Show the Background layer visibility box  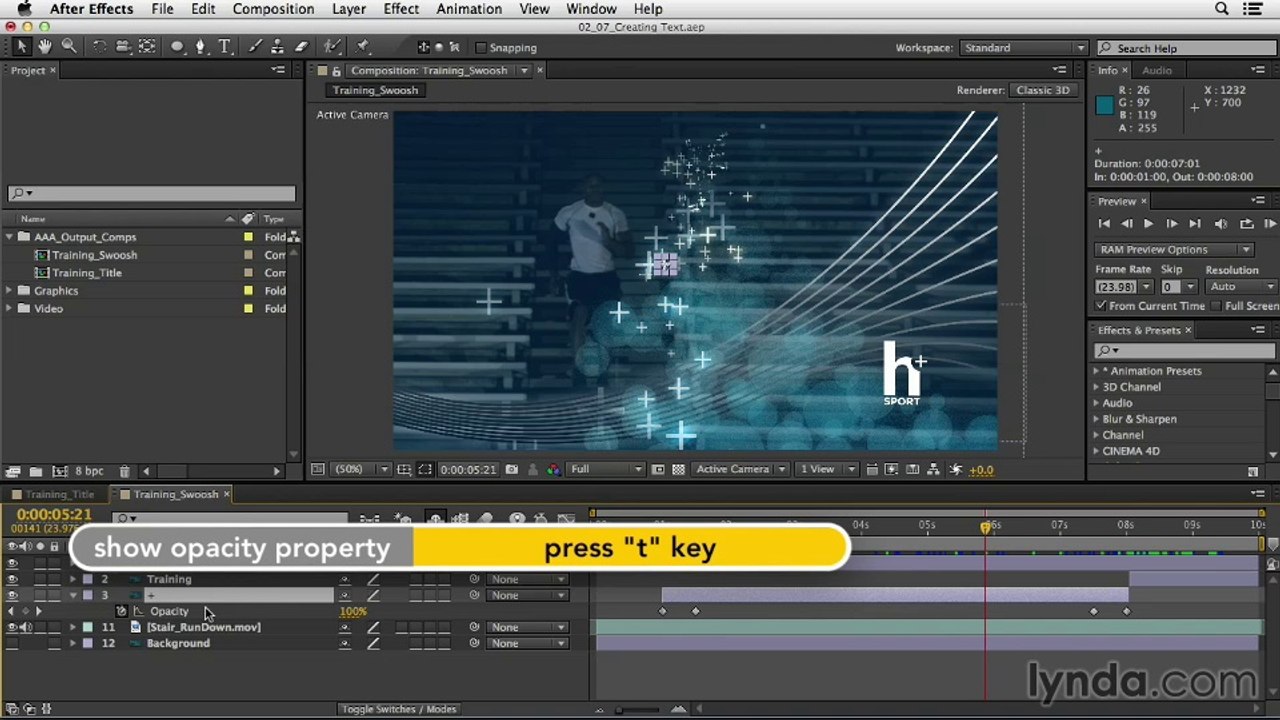[x=12, y=643]
